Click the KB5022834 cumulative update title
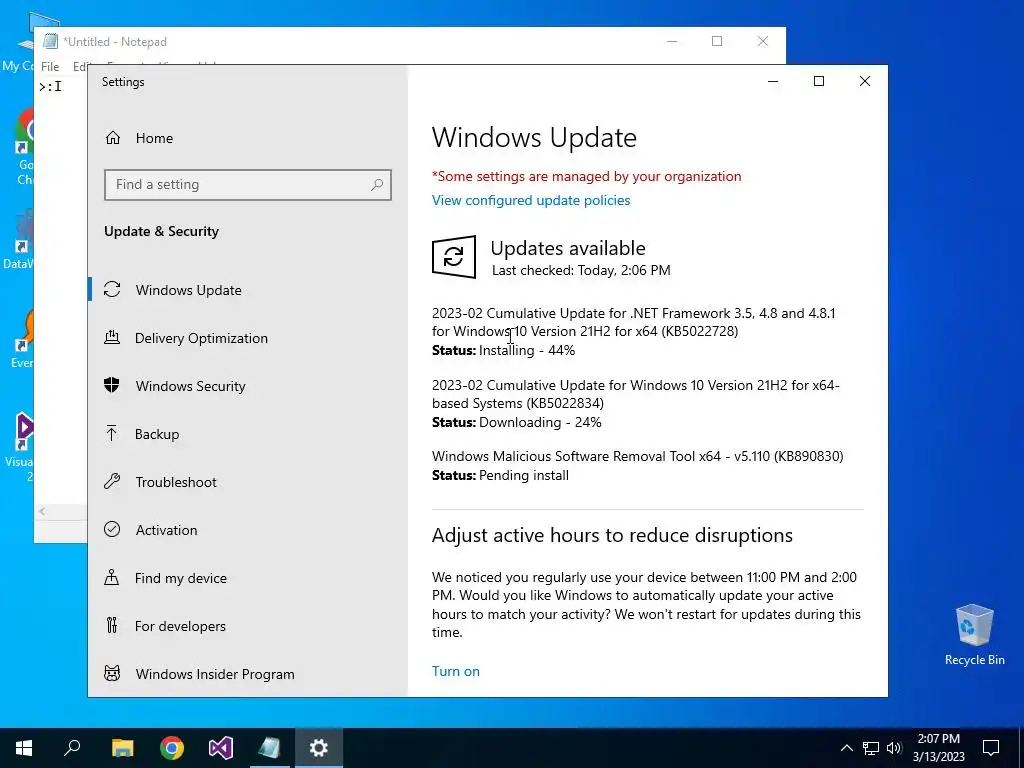Image resolution: width=1024 pixels, height=768 pixels. pyautogui.click(x=635, y=394)
